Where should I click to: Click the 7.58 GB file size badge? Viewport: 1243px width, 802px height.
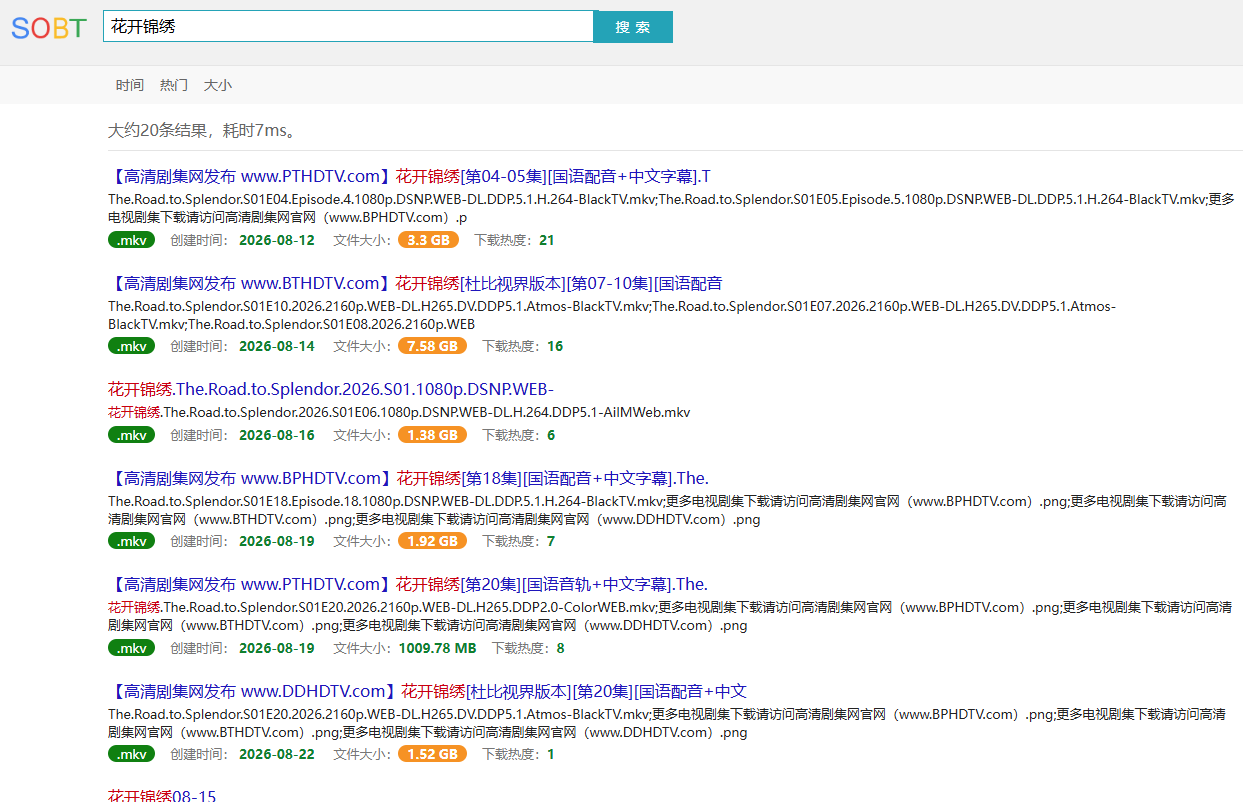click(433, 346)
